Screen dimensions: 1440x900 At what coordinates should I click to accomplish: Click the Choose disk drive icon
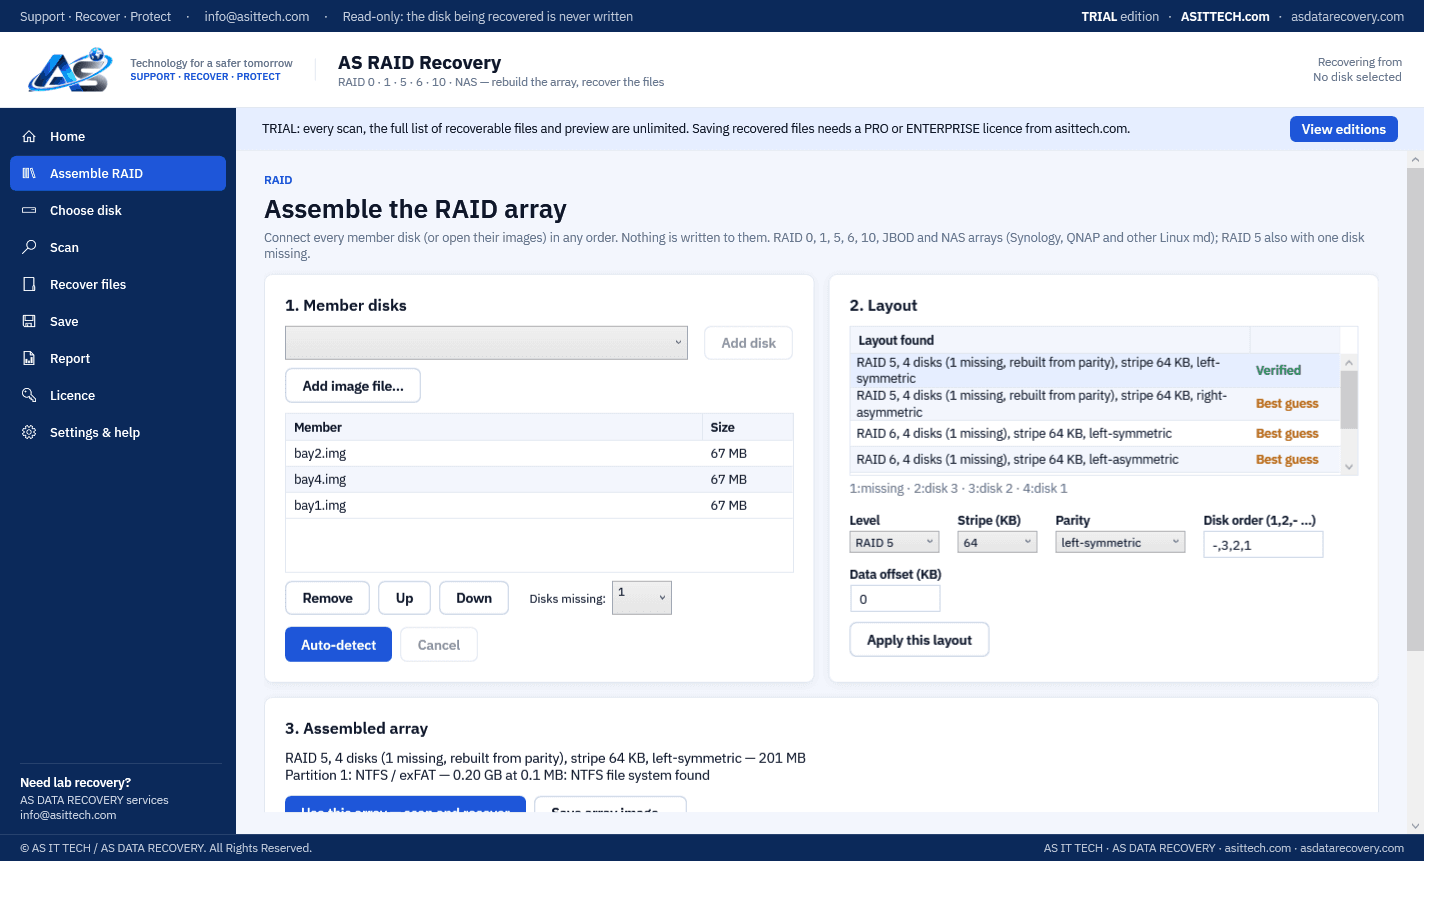pyautogui.click(x=29, y=210)
